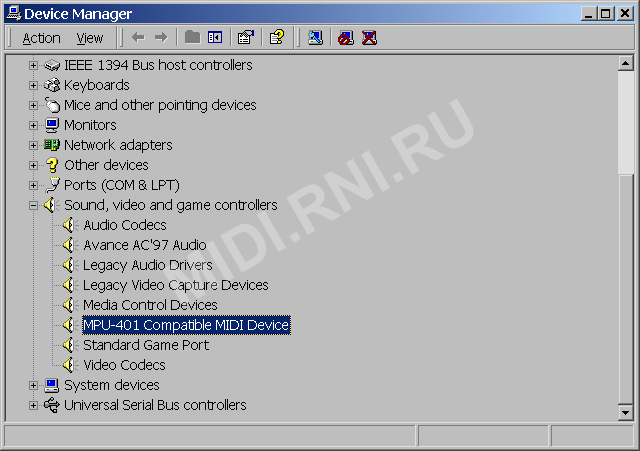Select the Video Codecs entry

click(x=124, y=365)
